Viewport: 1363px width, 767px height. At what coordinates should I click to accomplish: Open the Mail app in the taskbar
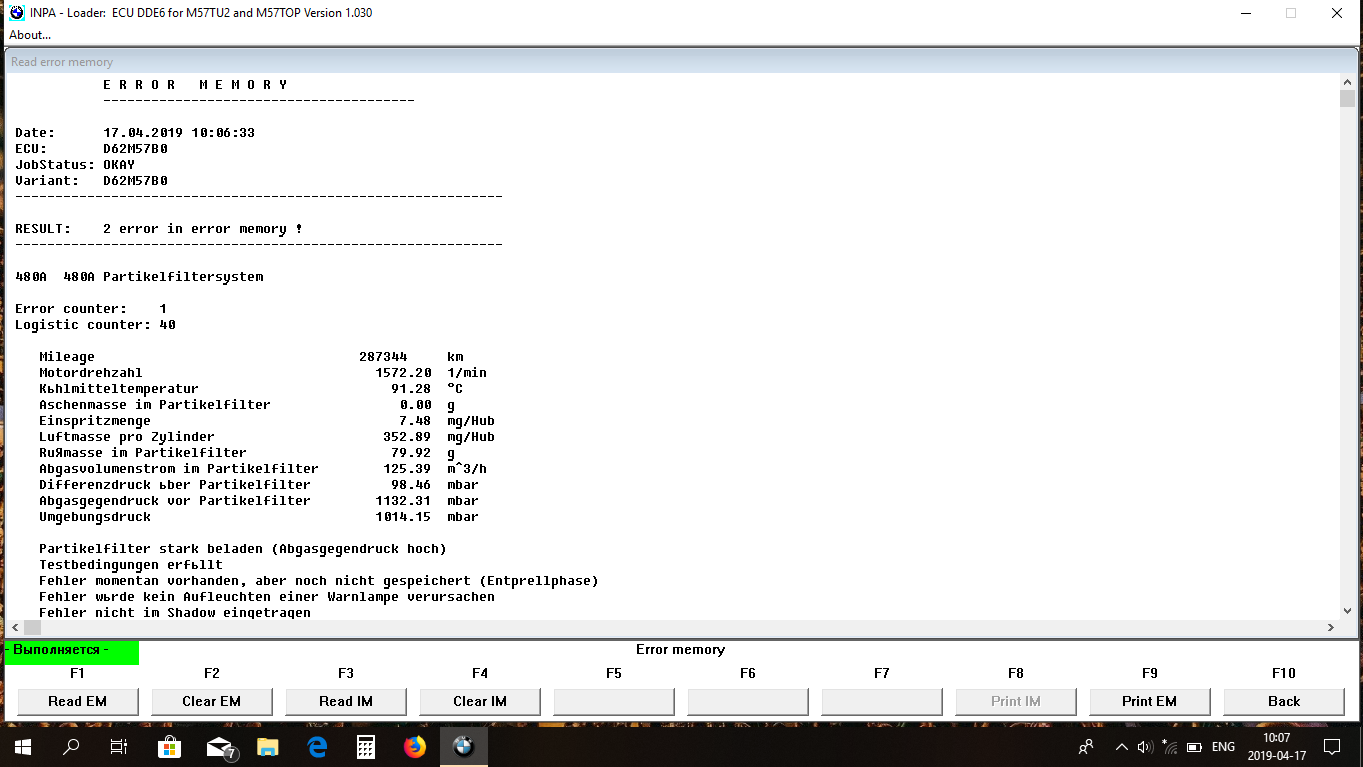219,746
